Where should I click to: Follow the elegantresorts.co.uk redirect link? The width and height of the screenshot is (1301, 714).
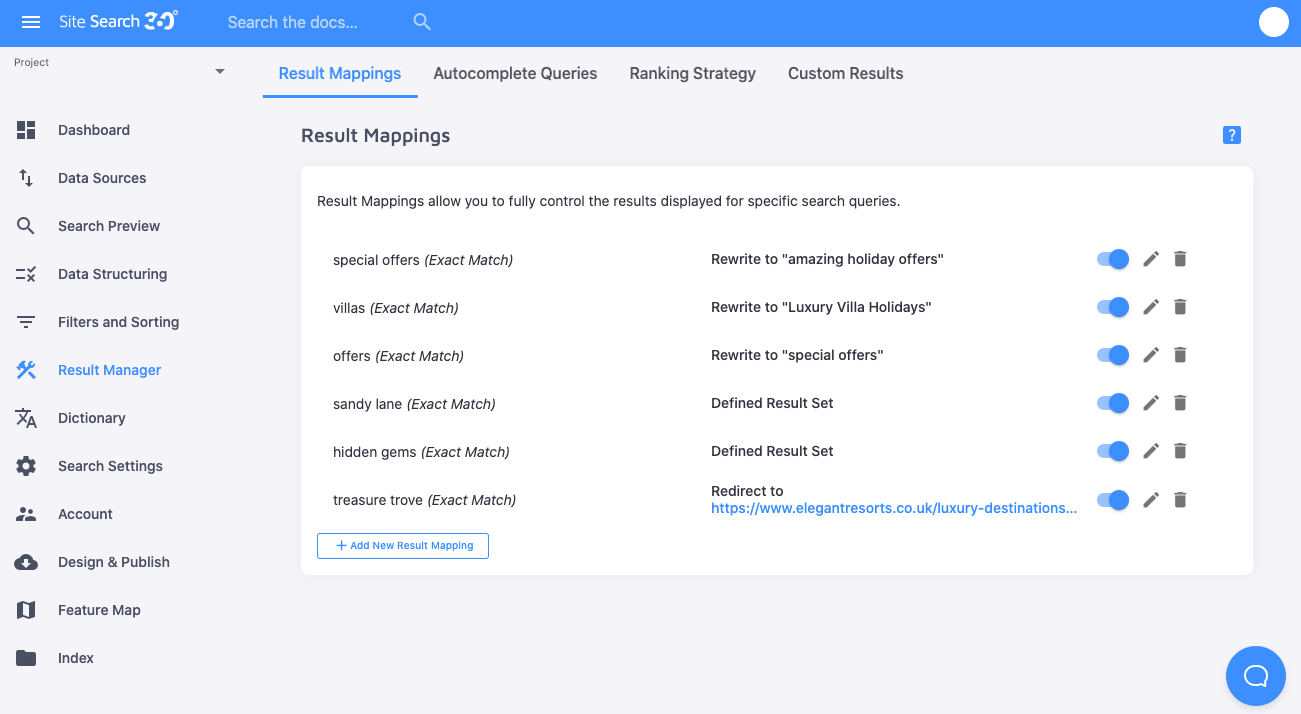pyautogui.click(x=893, y=508)
